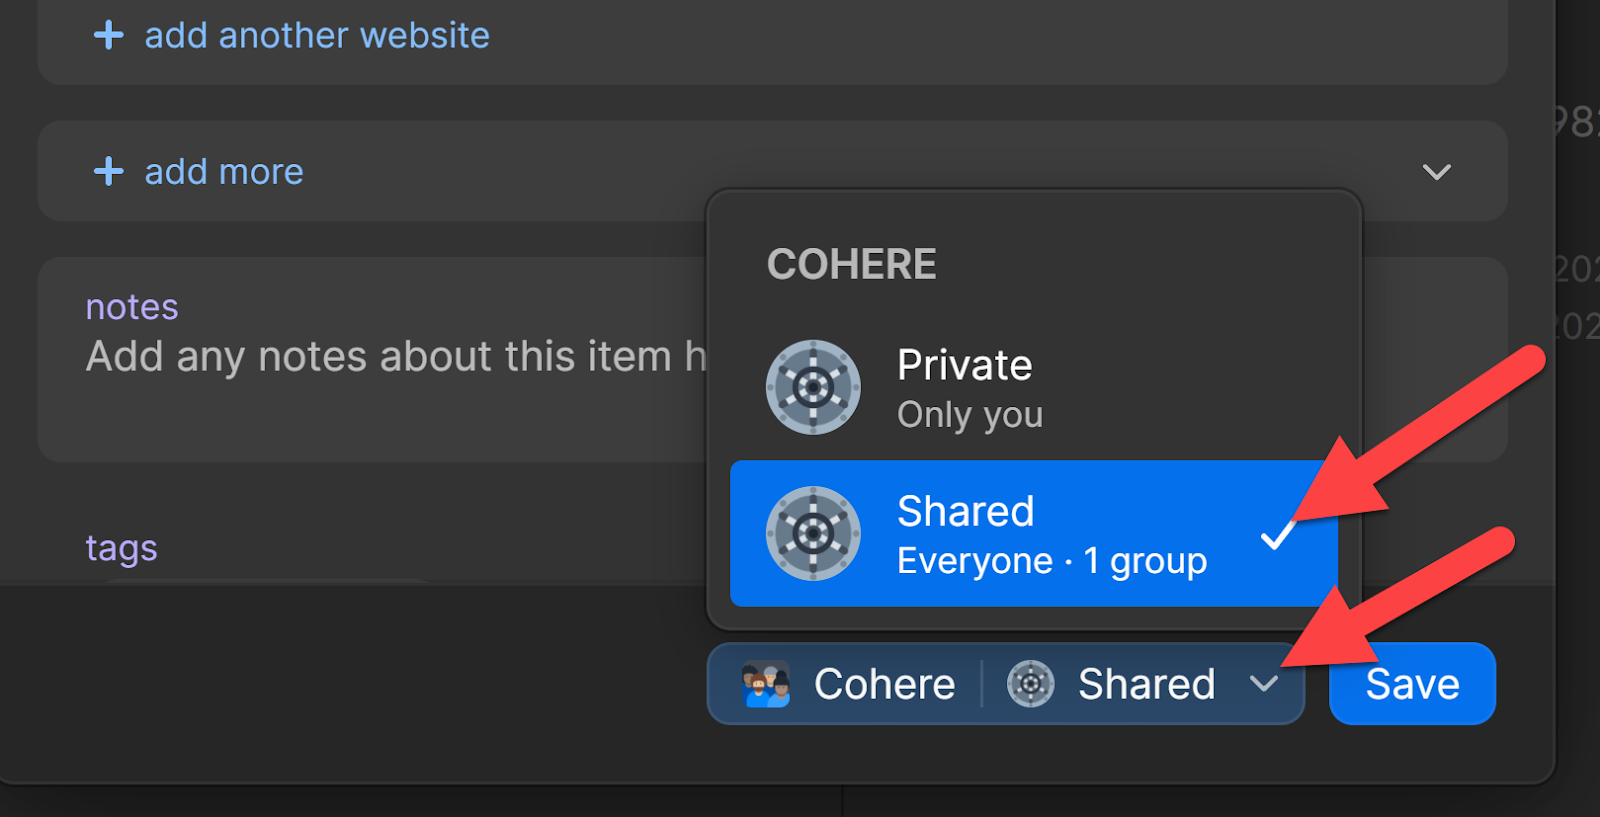Click the Shared vault icon in the list
The width and height of the screenshot is (1600, 817).
pos(813,533)
